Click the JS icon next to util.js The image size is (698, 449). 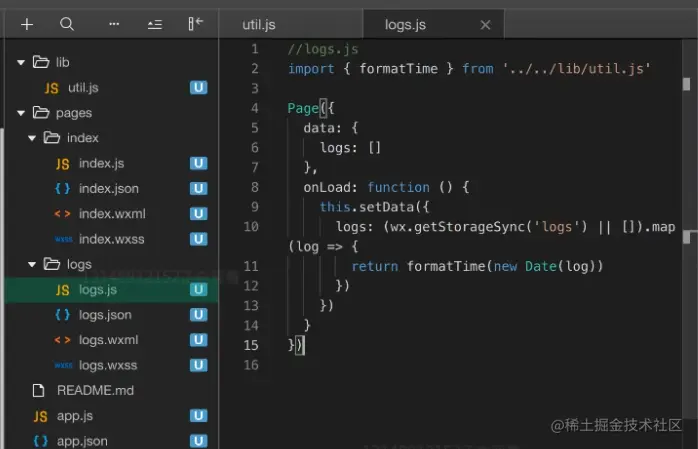point(52,88)
